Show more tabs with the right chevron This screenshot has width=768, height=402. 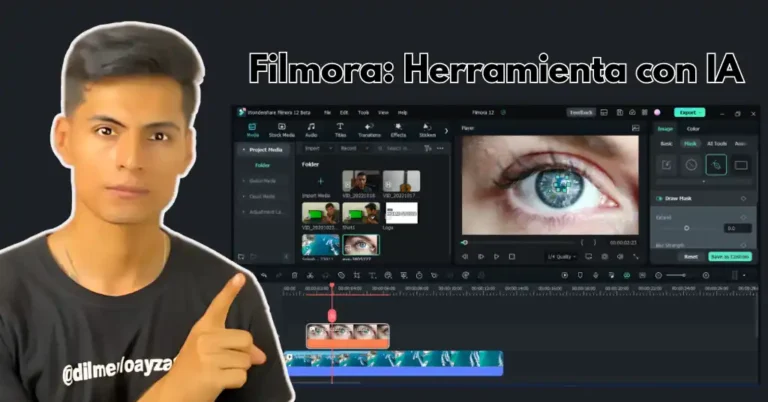[x=446, y=131]
